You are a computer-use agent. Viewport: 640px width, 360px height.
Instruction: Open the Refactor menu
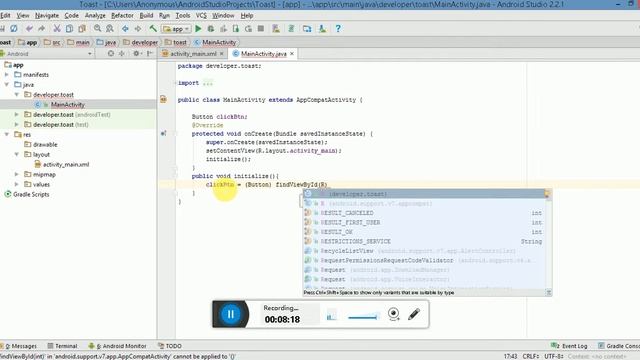122,16
